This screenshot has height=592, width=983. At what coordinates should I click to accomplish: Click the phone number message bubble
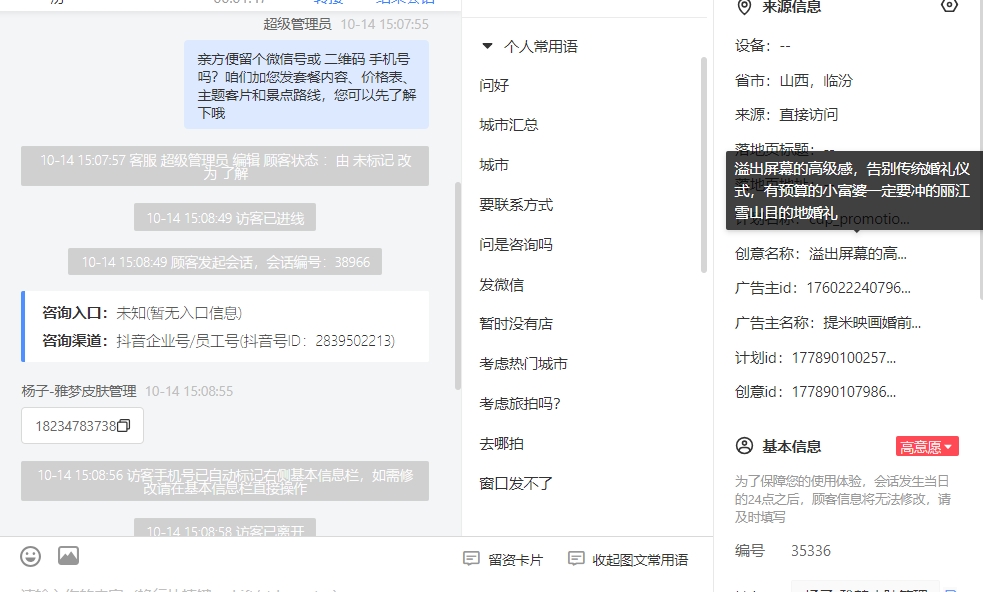(82, 426)
